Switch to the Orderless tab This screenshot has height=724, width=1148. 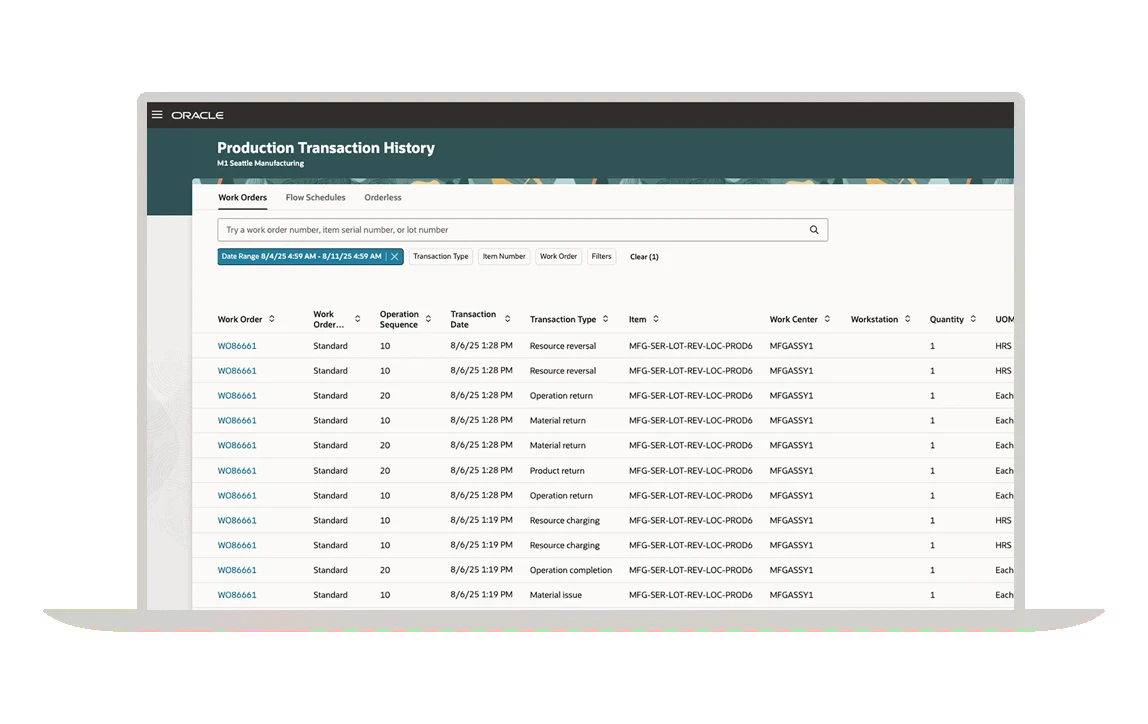(x=383, y=198)
